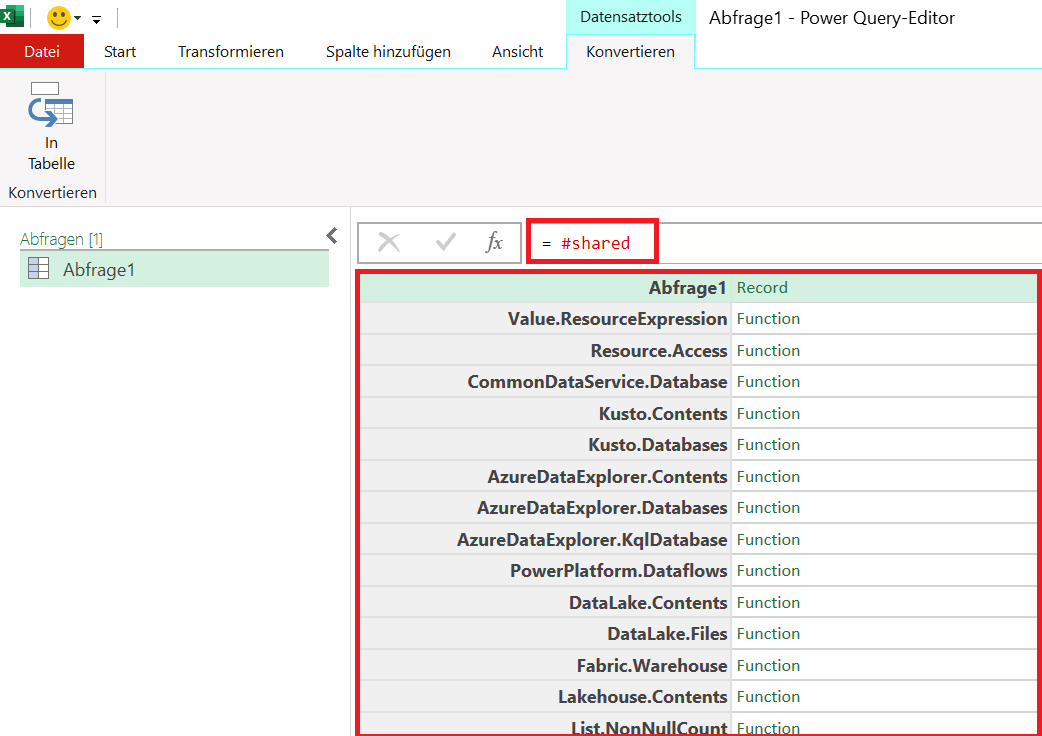Switch to the Start ribbon tab
1042x736 pixels.
[120, 51]
